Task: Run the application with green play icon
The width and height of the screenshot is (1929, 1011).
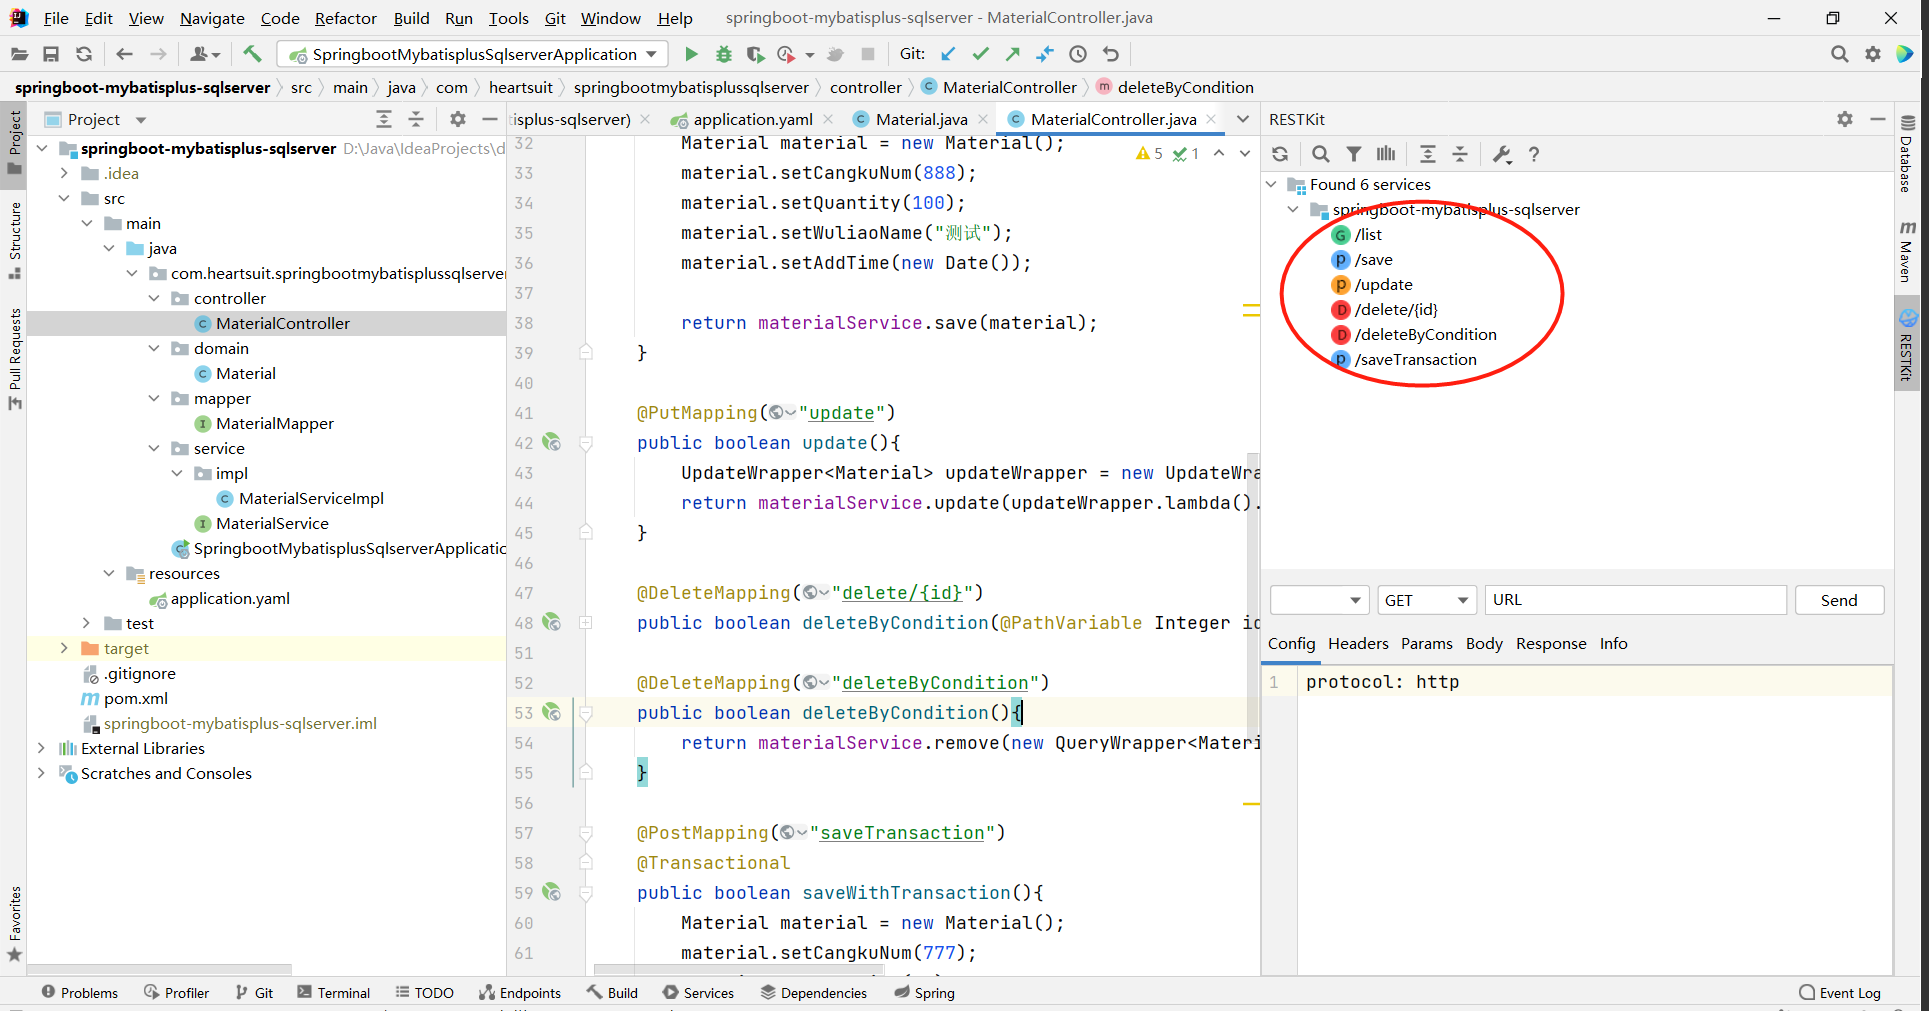Action: point(691,54)
